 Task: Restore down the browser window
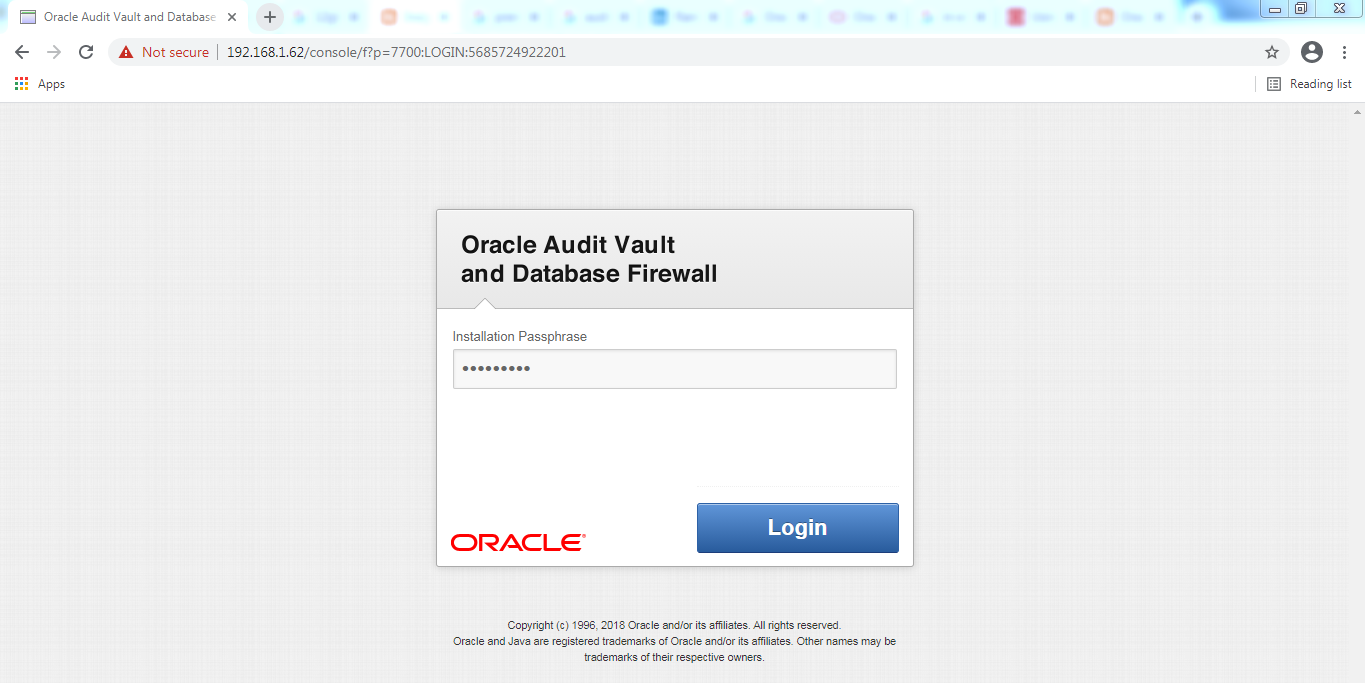coord(1301,8)
